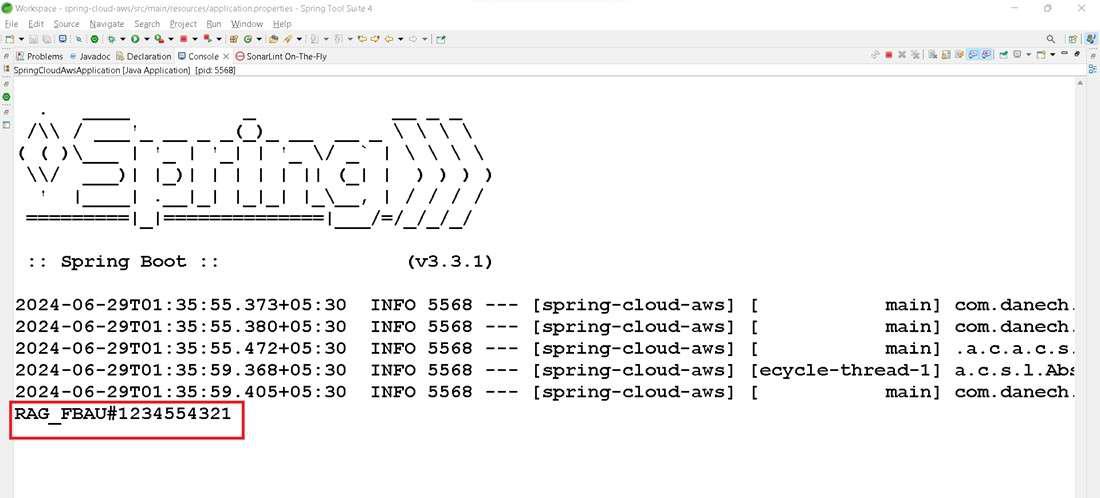The width and height of the screenshot is (1100, 498).
Task: Switch to the Javadoc tab
Action: click(x=90, y=56)
